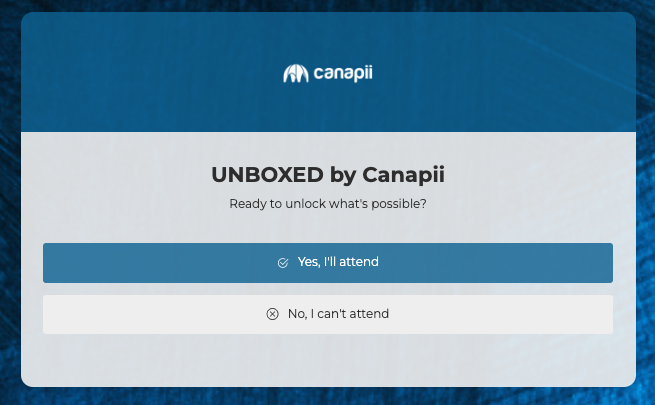The height and width of the screenshot is (405, 655).
Task: Click the Canapii arch logo icon
Action: pos(294,74)
